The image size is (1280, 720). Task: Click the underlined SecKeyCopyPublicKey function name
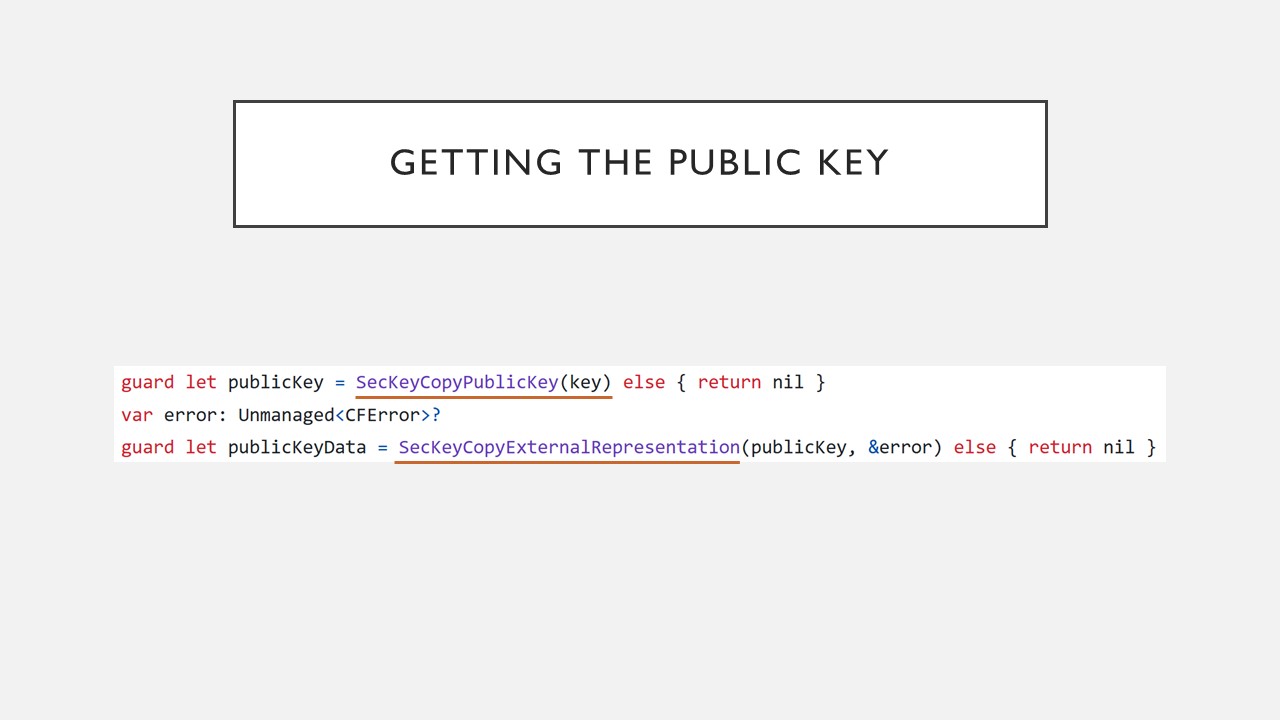tap(457, 382)
